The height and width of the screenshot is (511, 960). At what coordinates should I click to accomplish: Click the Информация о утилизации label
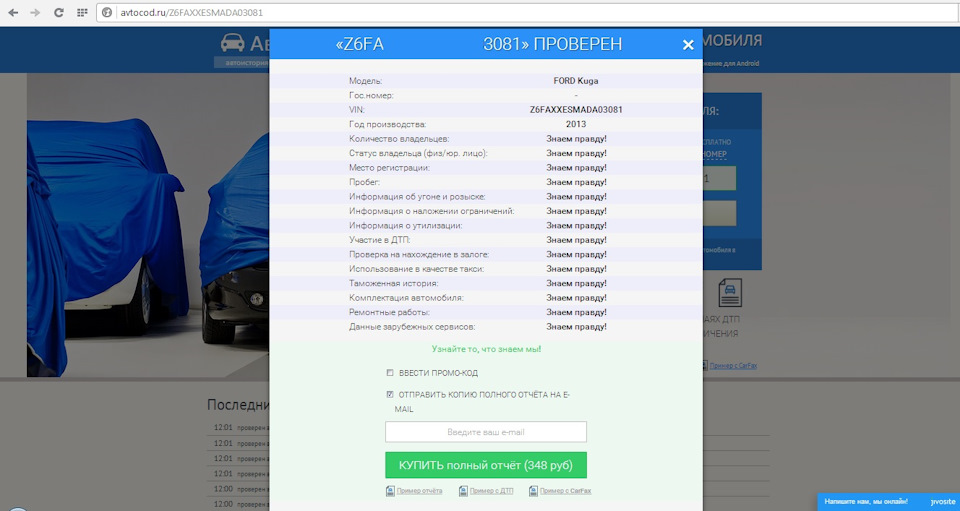(405, 226)
